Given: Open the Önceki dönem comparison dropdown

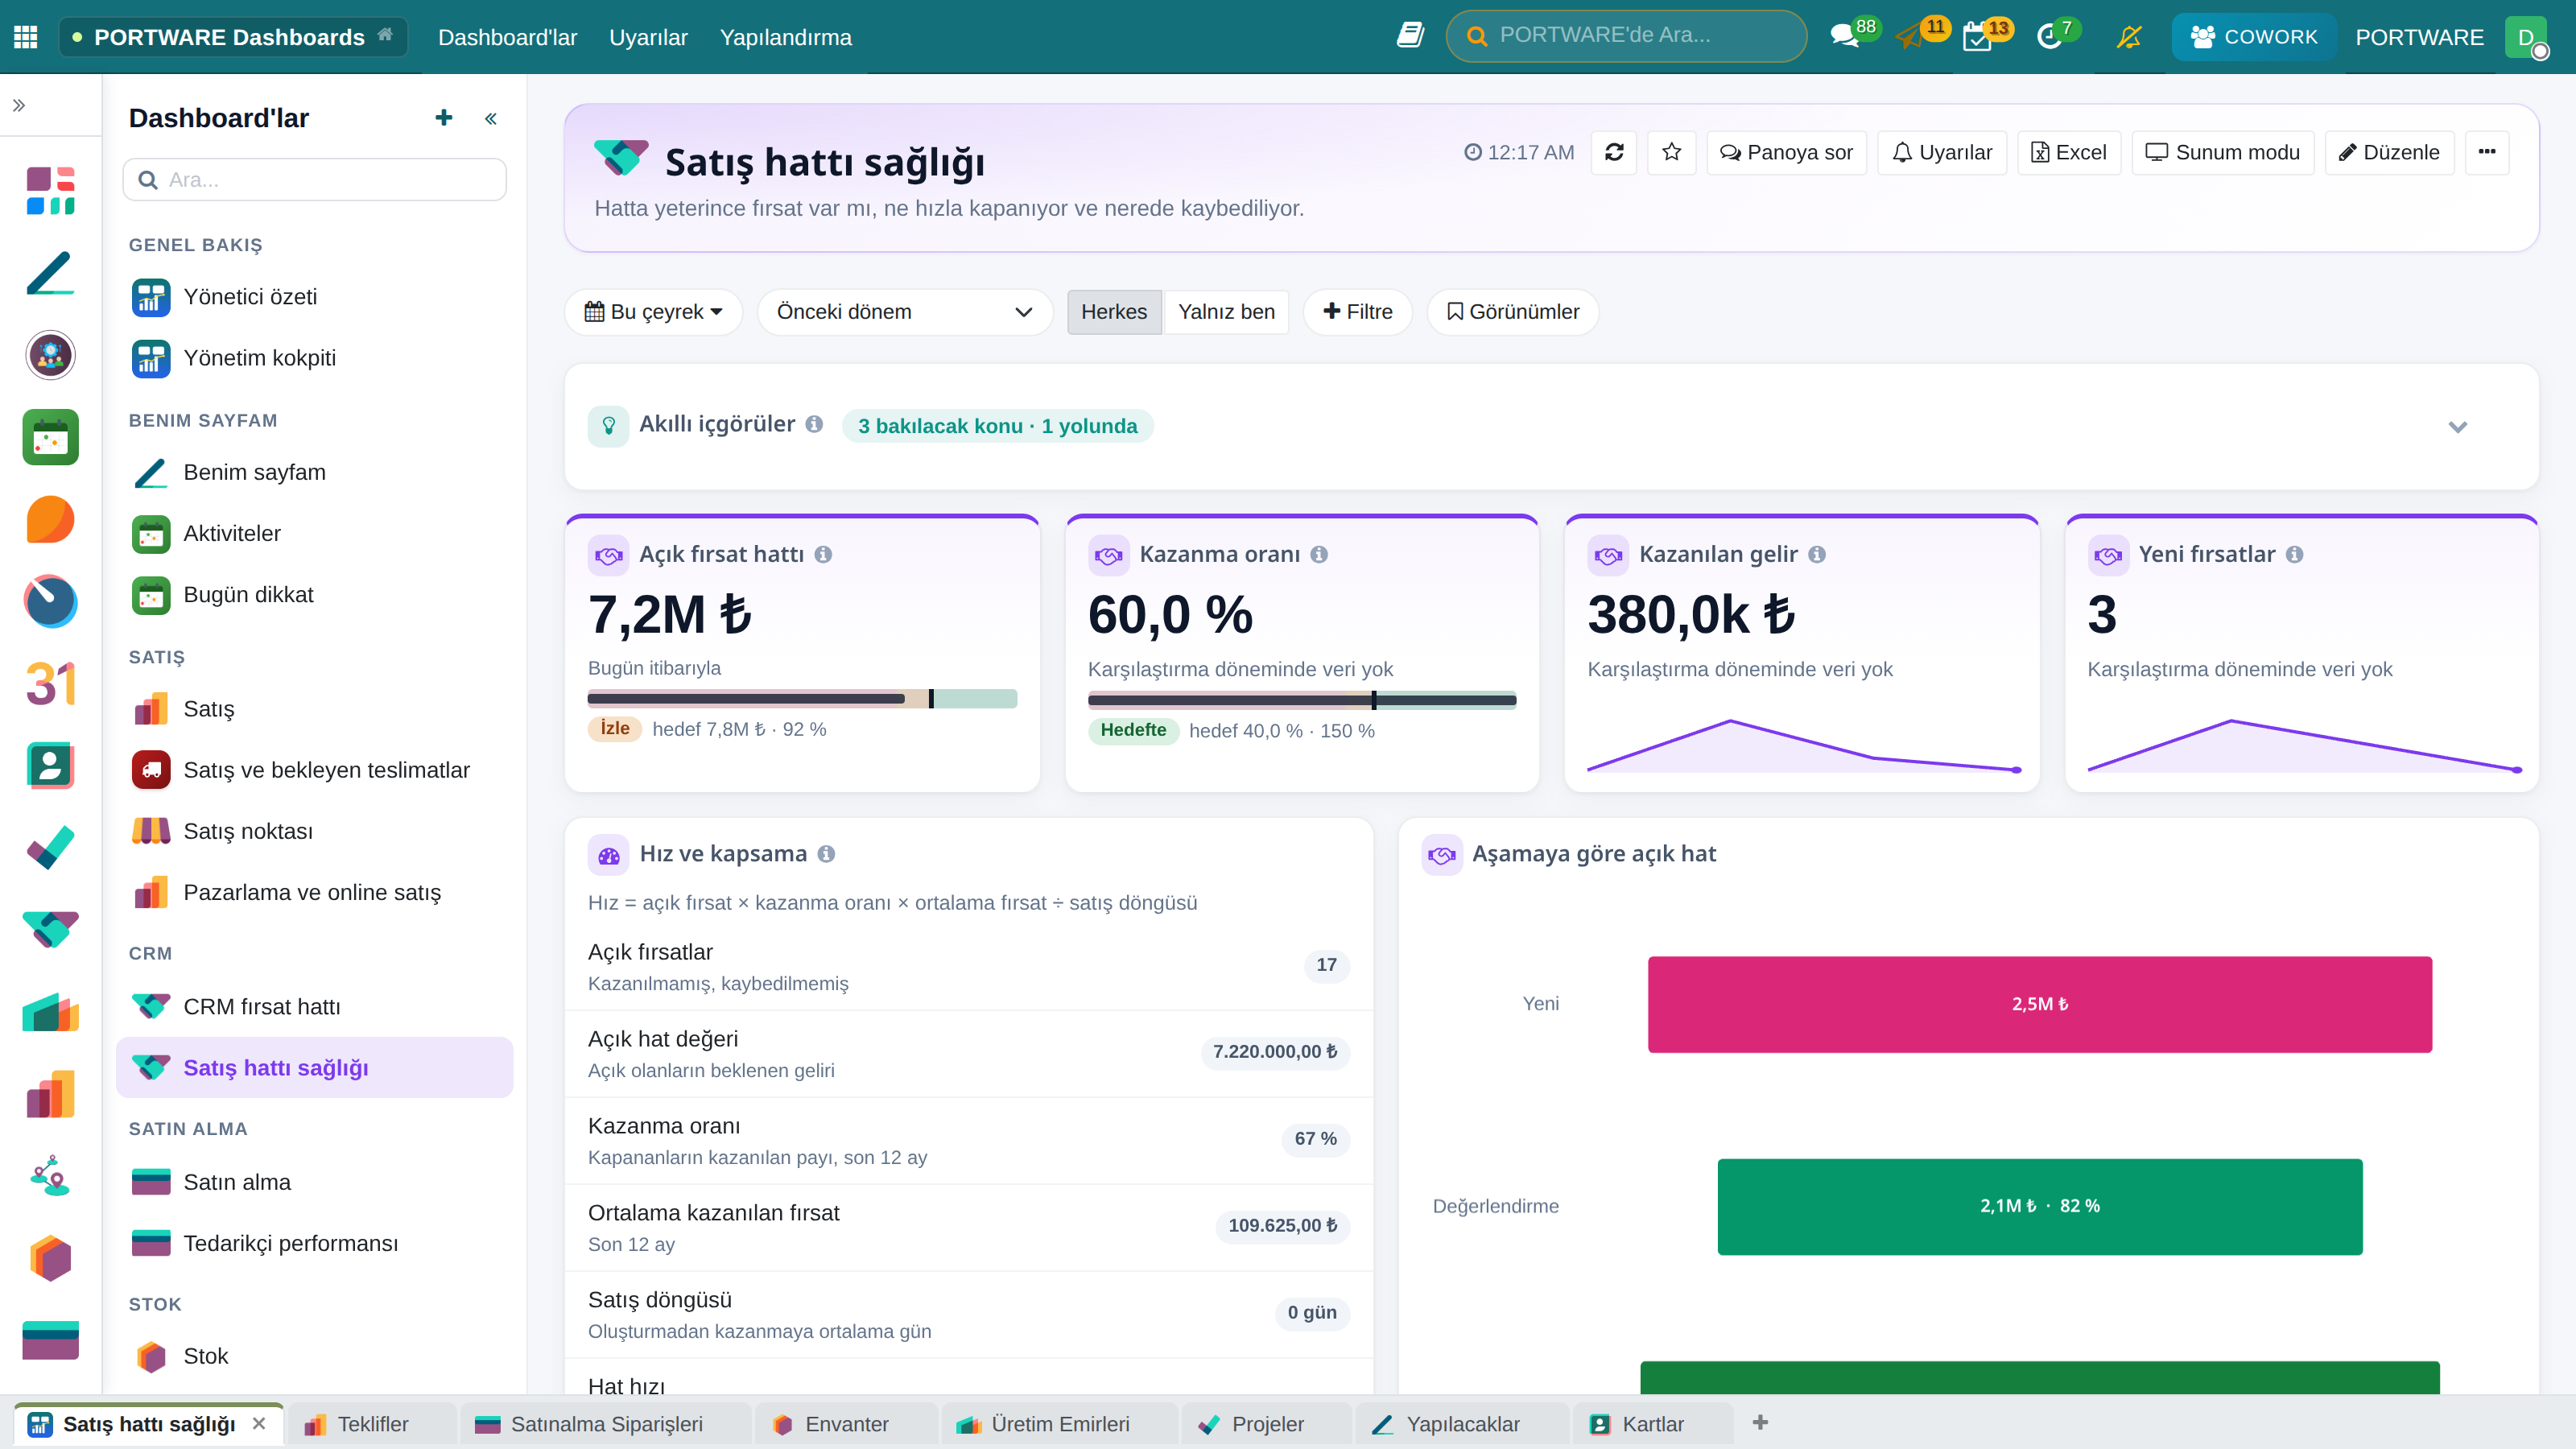Looking at the screenshot, I should pos(904,312).
